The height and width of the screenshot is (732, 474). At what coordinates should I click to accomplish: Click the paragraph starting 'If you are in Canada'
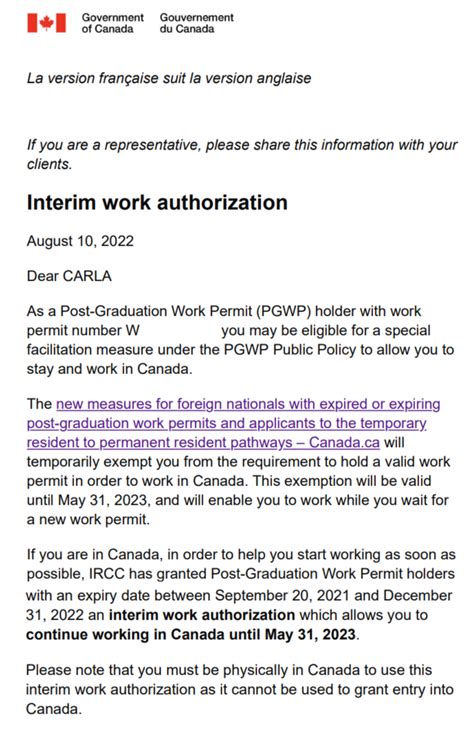click(x=241, y=594)
